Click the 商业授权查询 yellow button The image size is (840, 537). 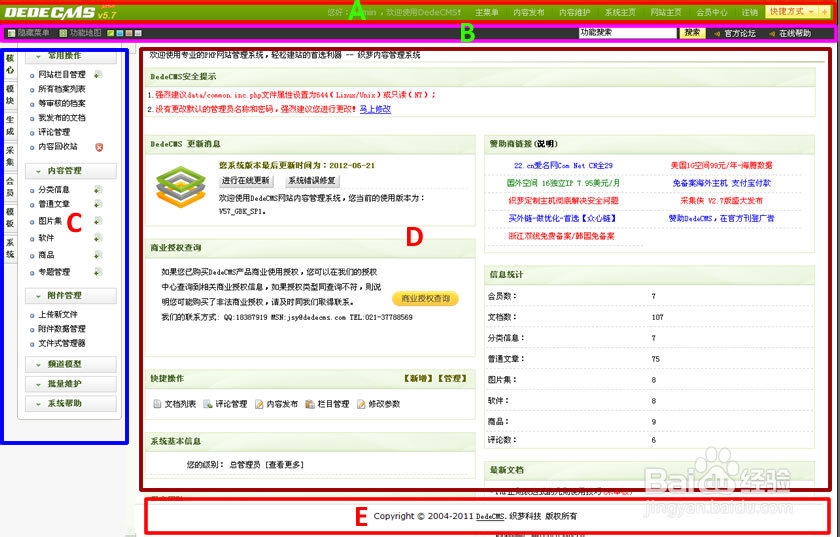coord(425,298)
